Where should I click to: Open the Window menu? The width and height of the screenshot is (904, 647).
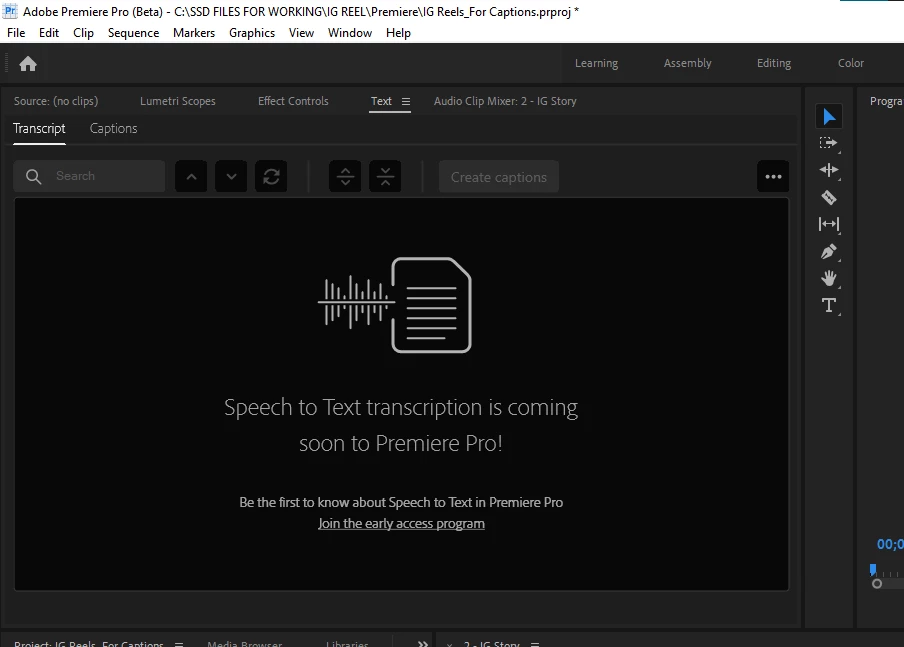[350, 33]
